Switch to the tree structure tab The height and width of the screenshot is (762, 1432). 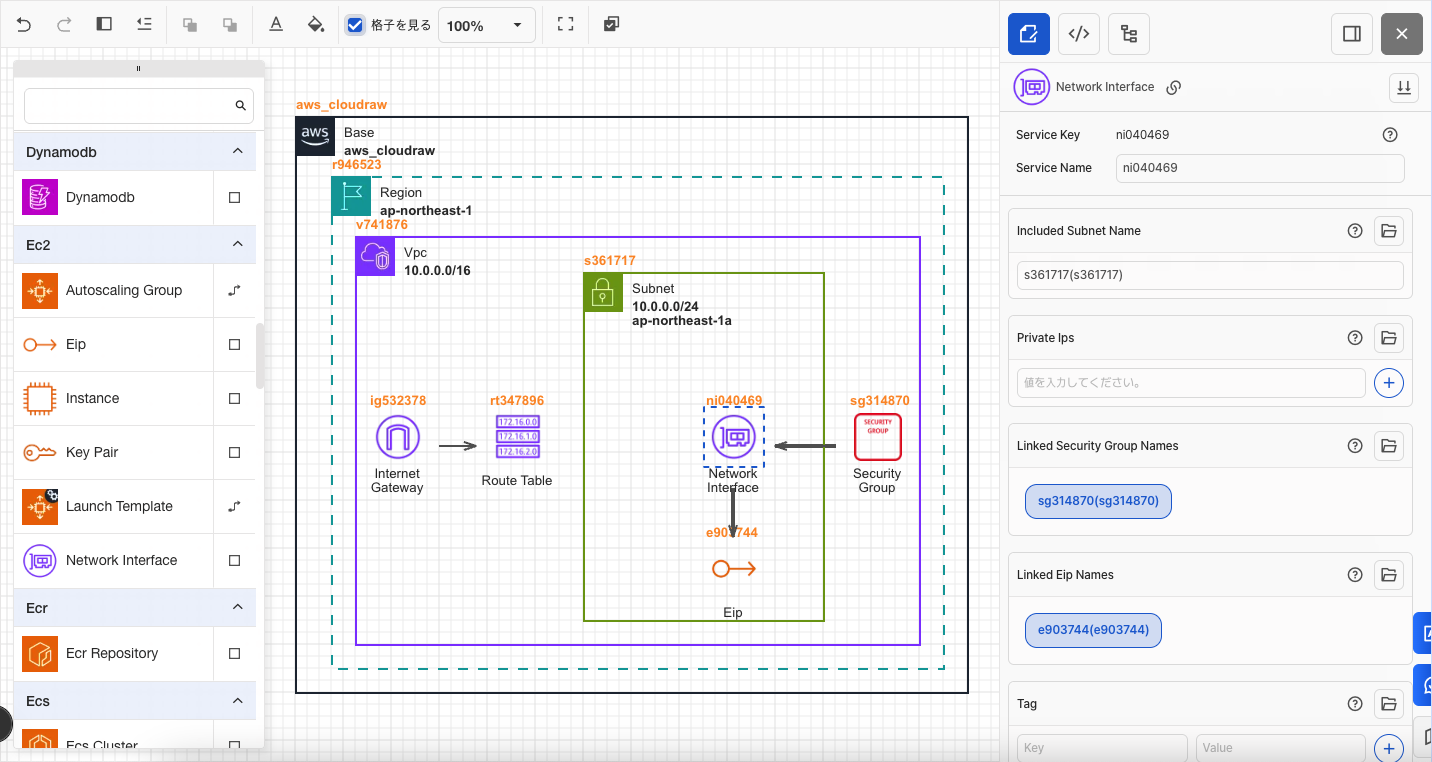point(1129,34)
